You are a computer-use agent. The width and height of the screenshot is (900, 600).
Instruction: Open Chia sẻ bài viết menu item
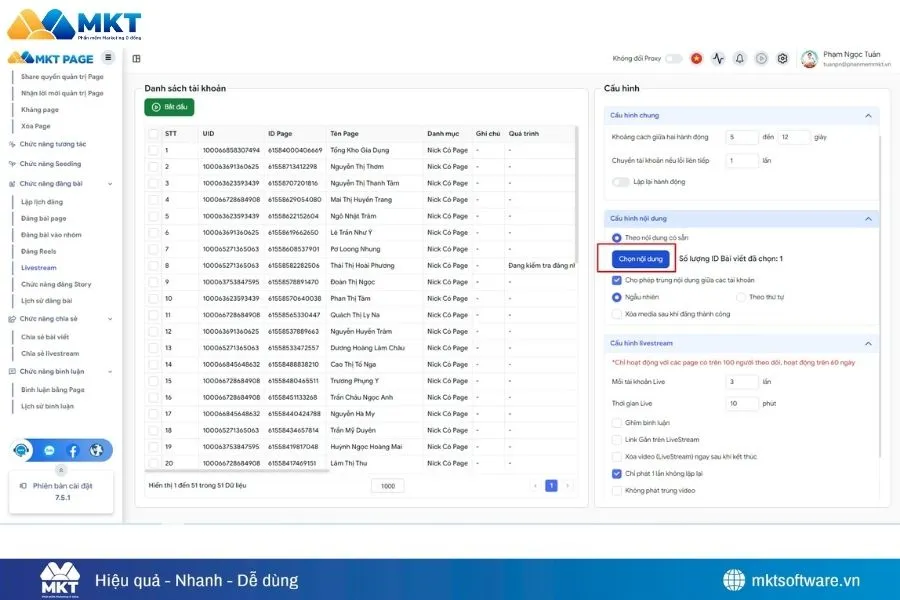tap(44, 337)
